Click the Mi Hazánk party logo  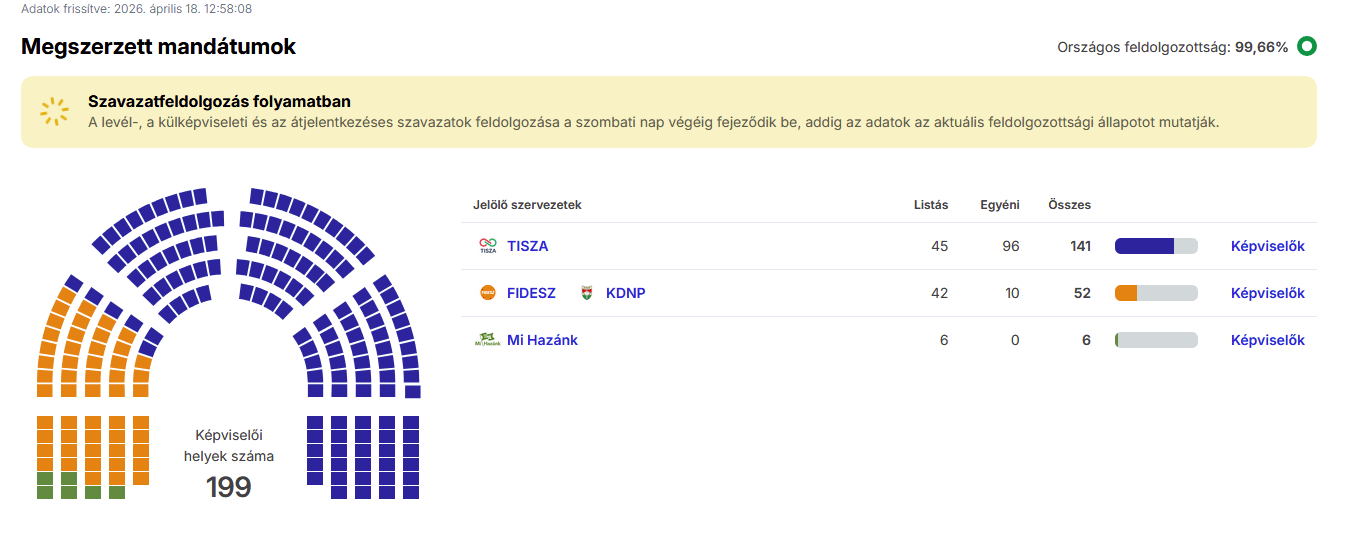coord(487,340)
